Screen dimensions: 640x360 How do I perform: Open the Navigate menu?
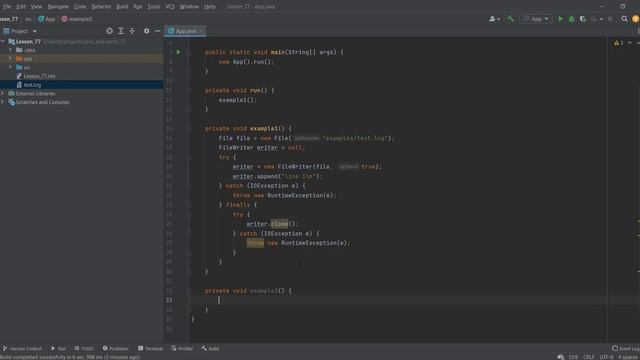58,7
